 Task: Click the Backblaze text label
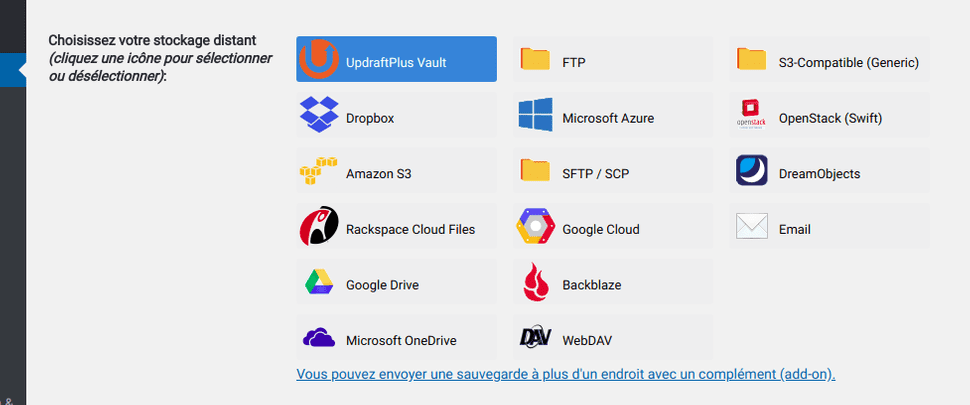592,285
